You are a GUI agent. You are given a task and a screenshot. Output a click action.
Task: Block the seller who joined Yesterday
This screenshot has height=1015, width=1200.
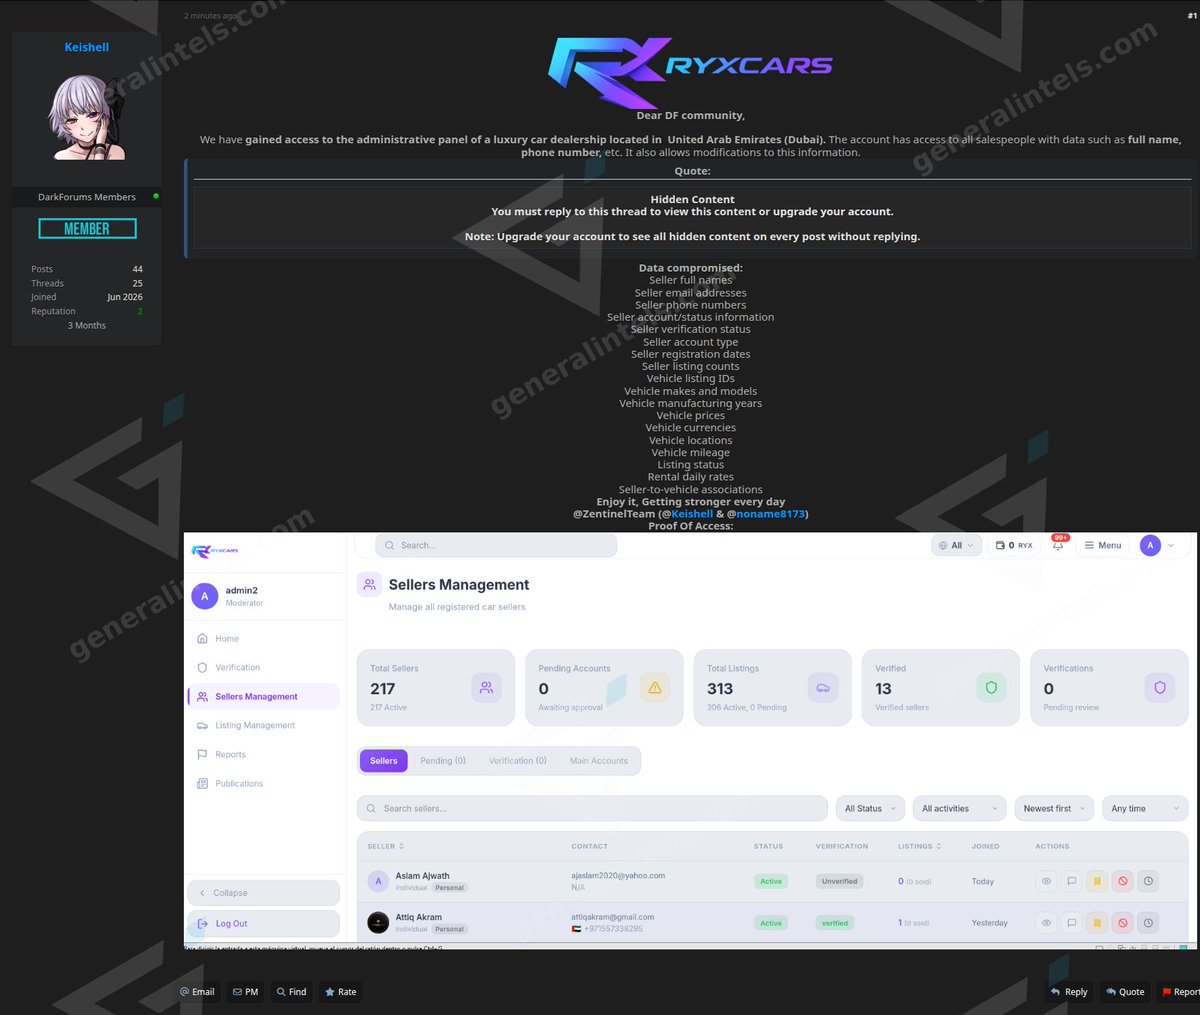[x=1123, y=922]
